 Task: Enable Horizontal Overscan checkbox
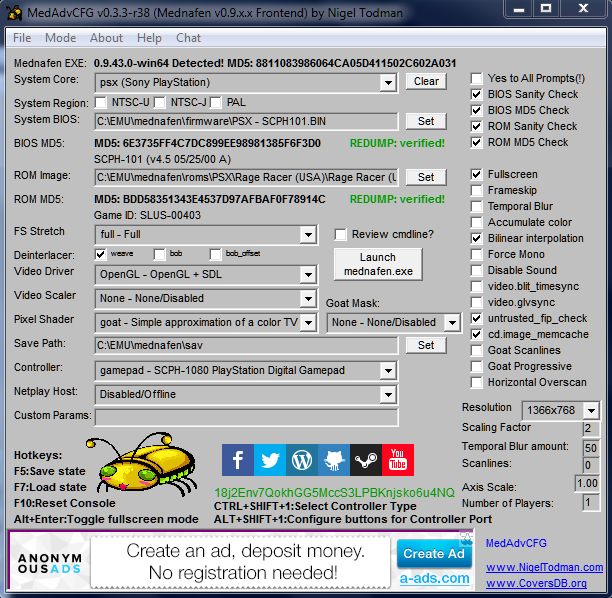(476, 383)
